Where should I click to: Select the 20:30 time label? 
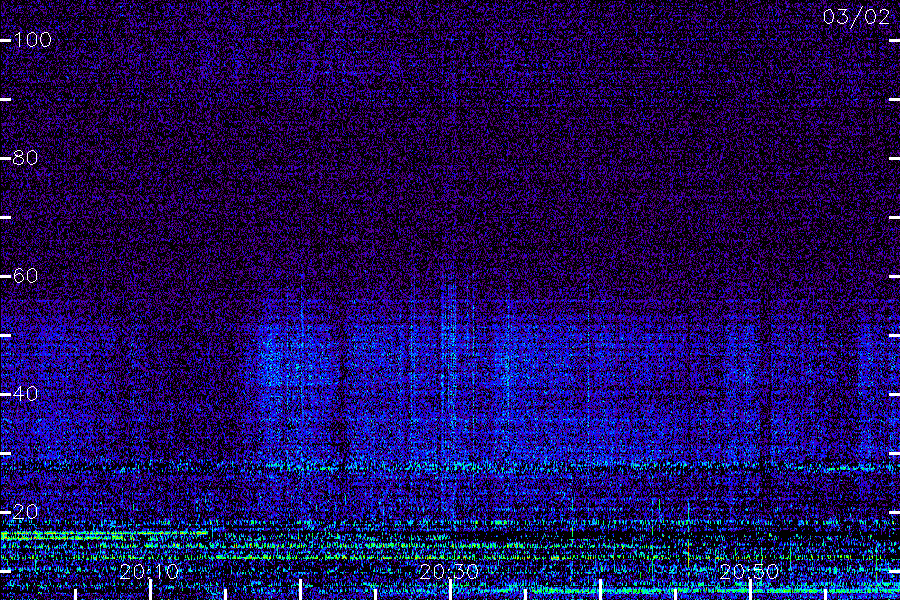[x=449, y=571]
